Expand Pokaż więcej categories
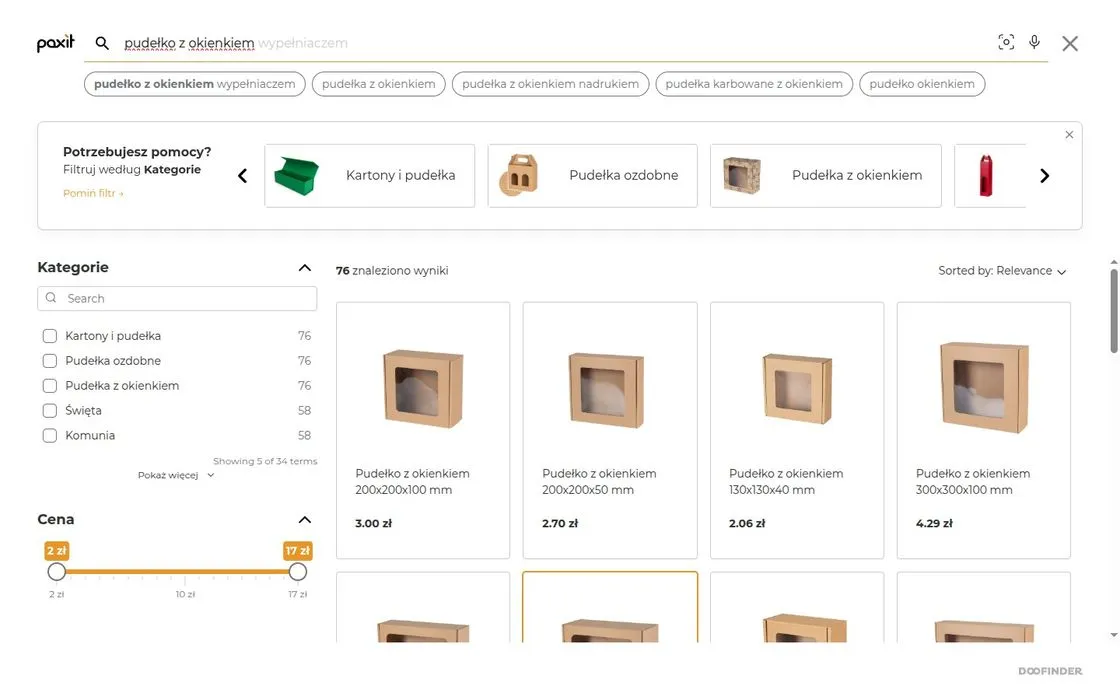The width and height of the screenshot is (1120, 700). 176,475
